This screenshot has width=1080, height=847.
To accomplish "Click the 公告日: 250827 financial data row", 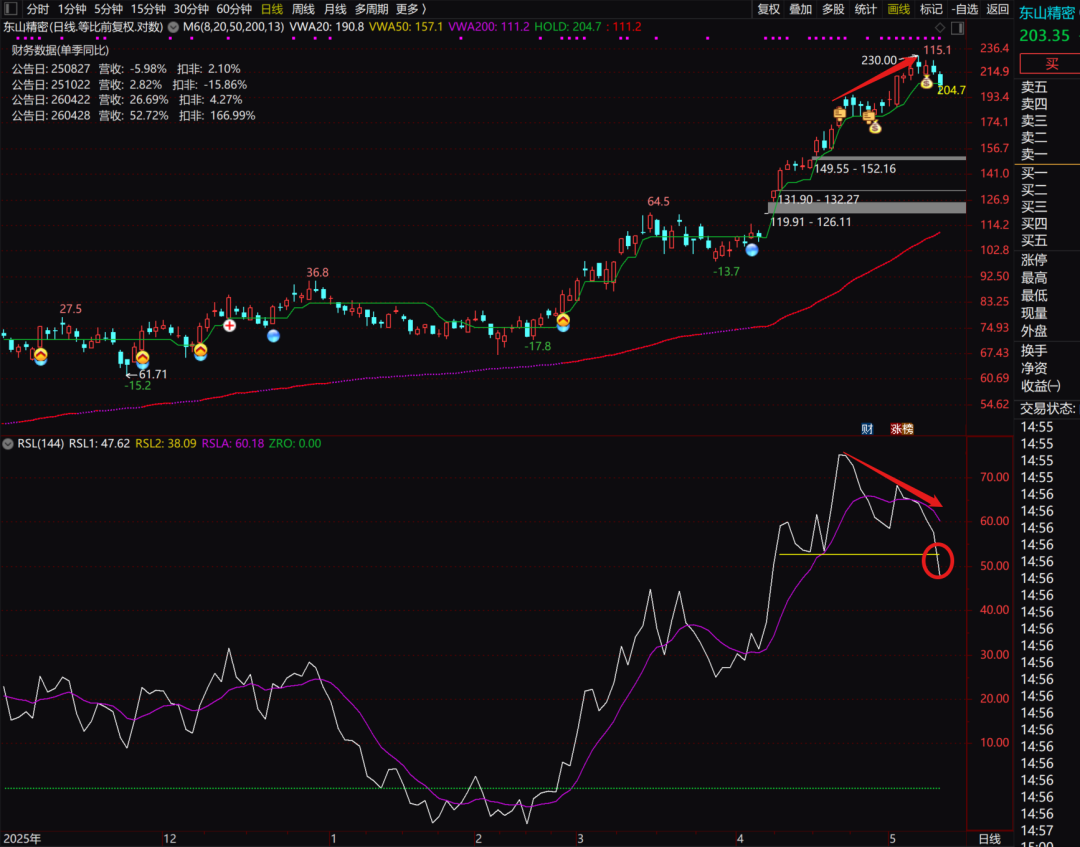I will point(126,69).
